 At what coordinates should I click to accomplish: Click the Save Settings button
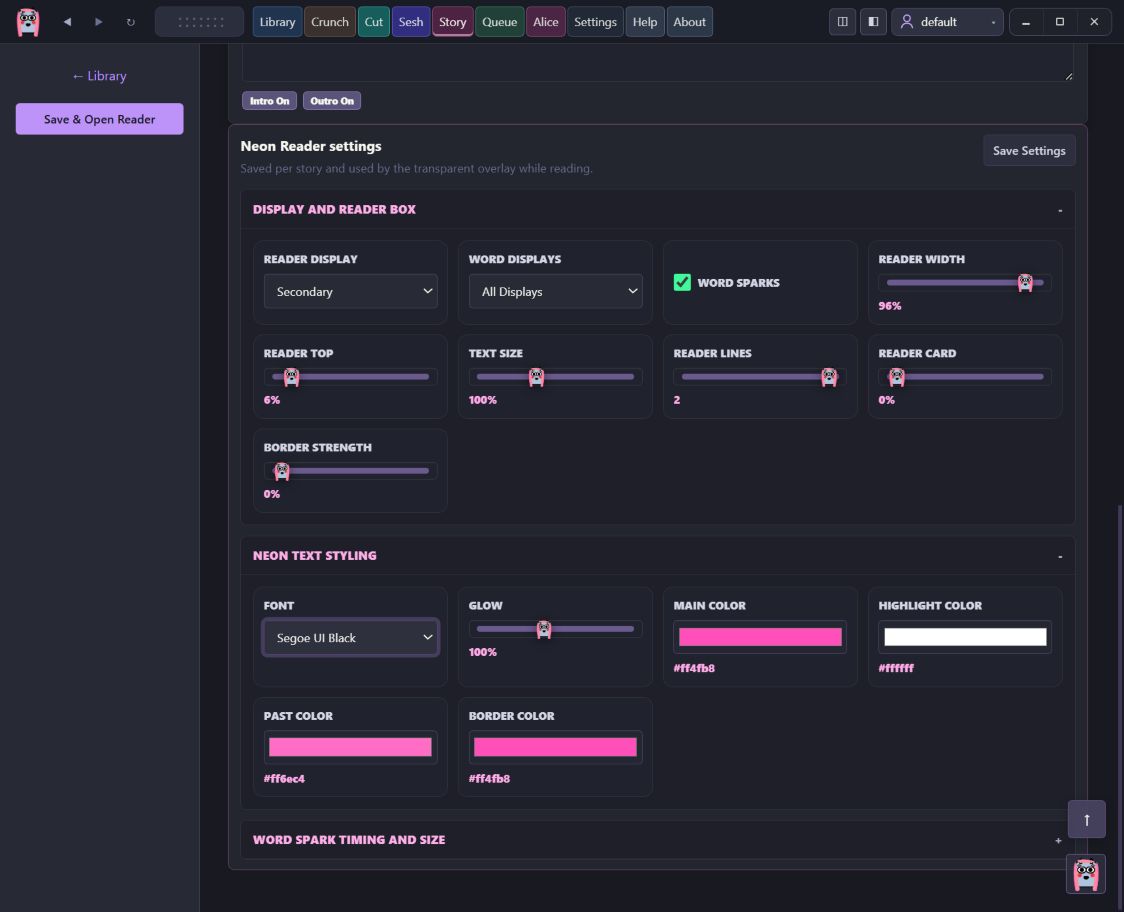pyautogui.click(x=1029, y=151)
